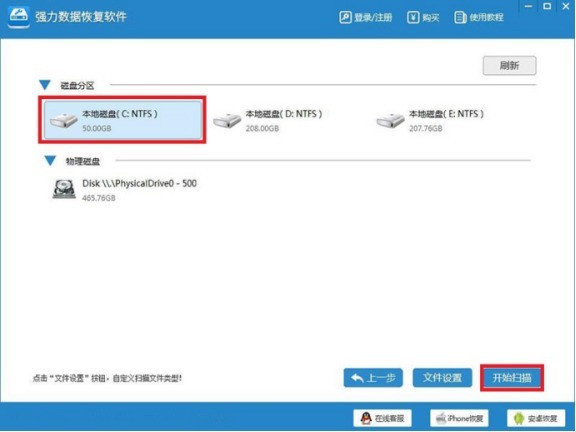Click the app logo icon in title bar
This screenshot has width=576, height=432.
coord(18,16)
